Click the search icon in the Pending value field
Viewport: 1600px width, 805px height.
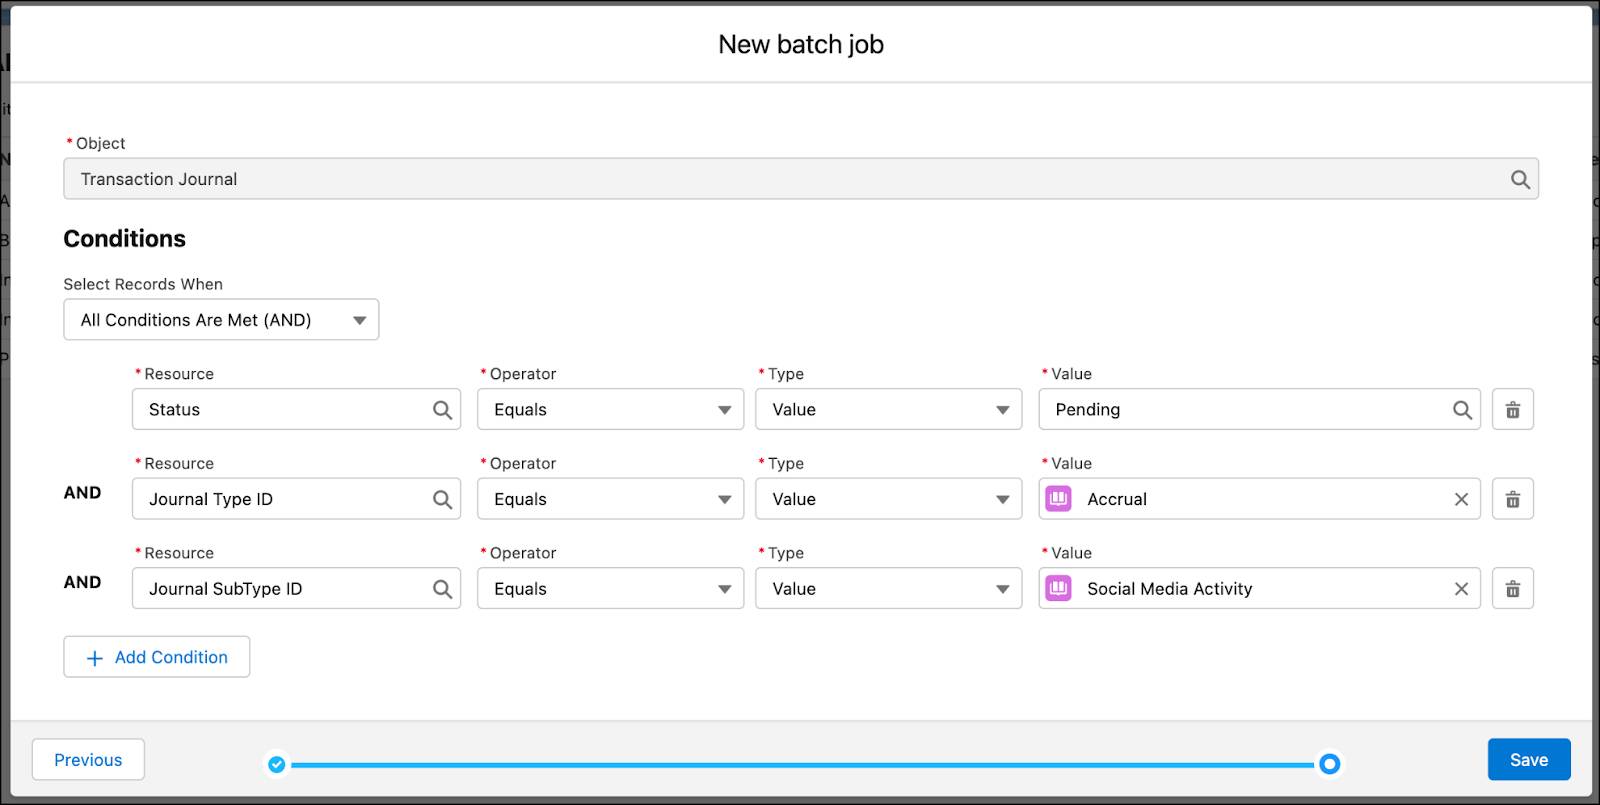1462,410
